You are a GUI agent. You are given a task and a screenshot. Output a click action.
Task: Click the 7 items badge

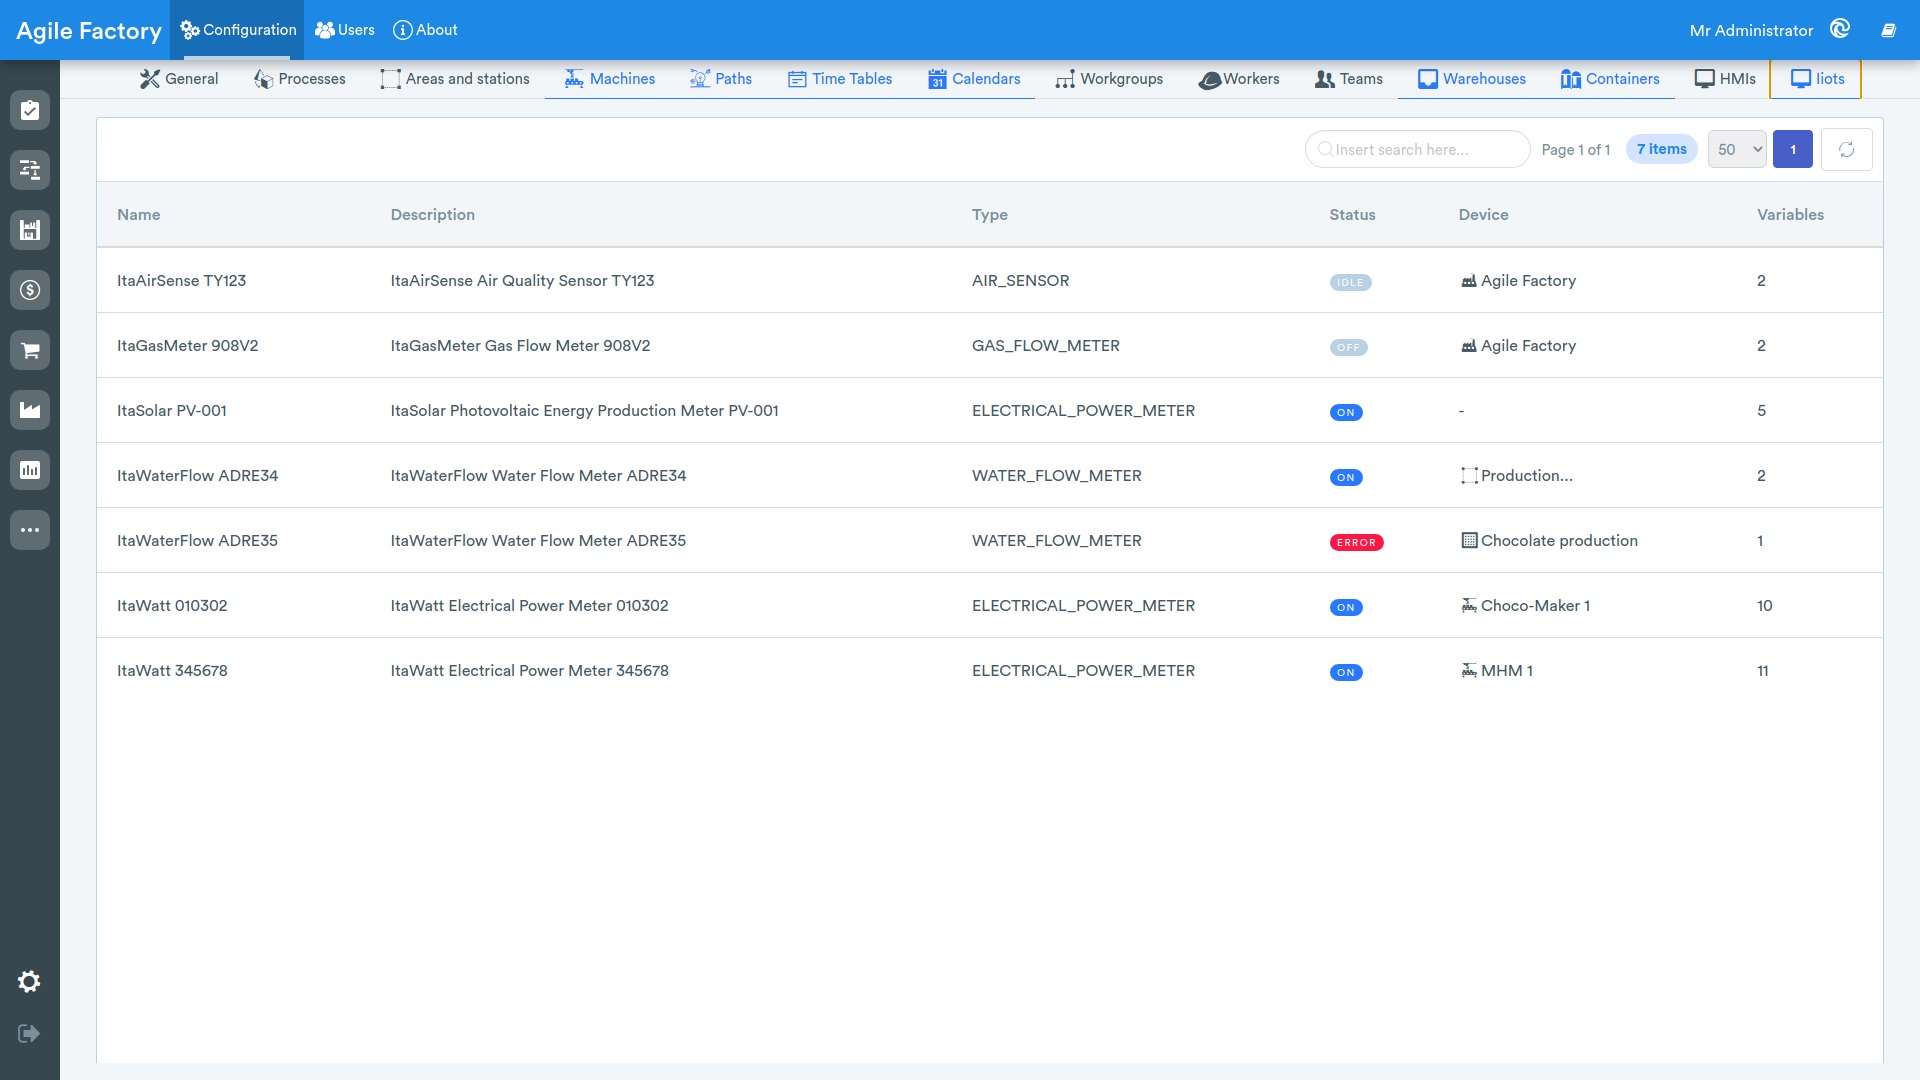click(x=1661, y=149)
